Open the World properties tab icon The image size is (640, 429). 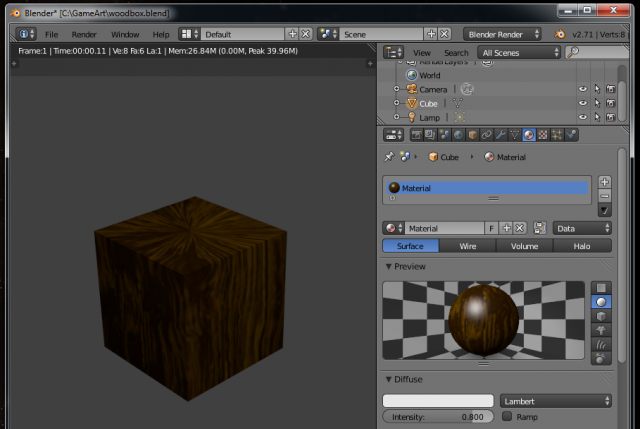pos(458,135)
